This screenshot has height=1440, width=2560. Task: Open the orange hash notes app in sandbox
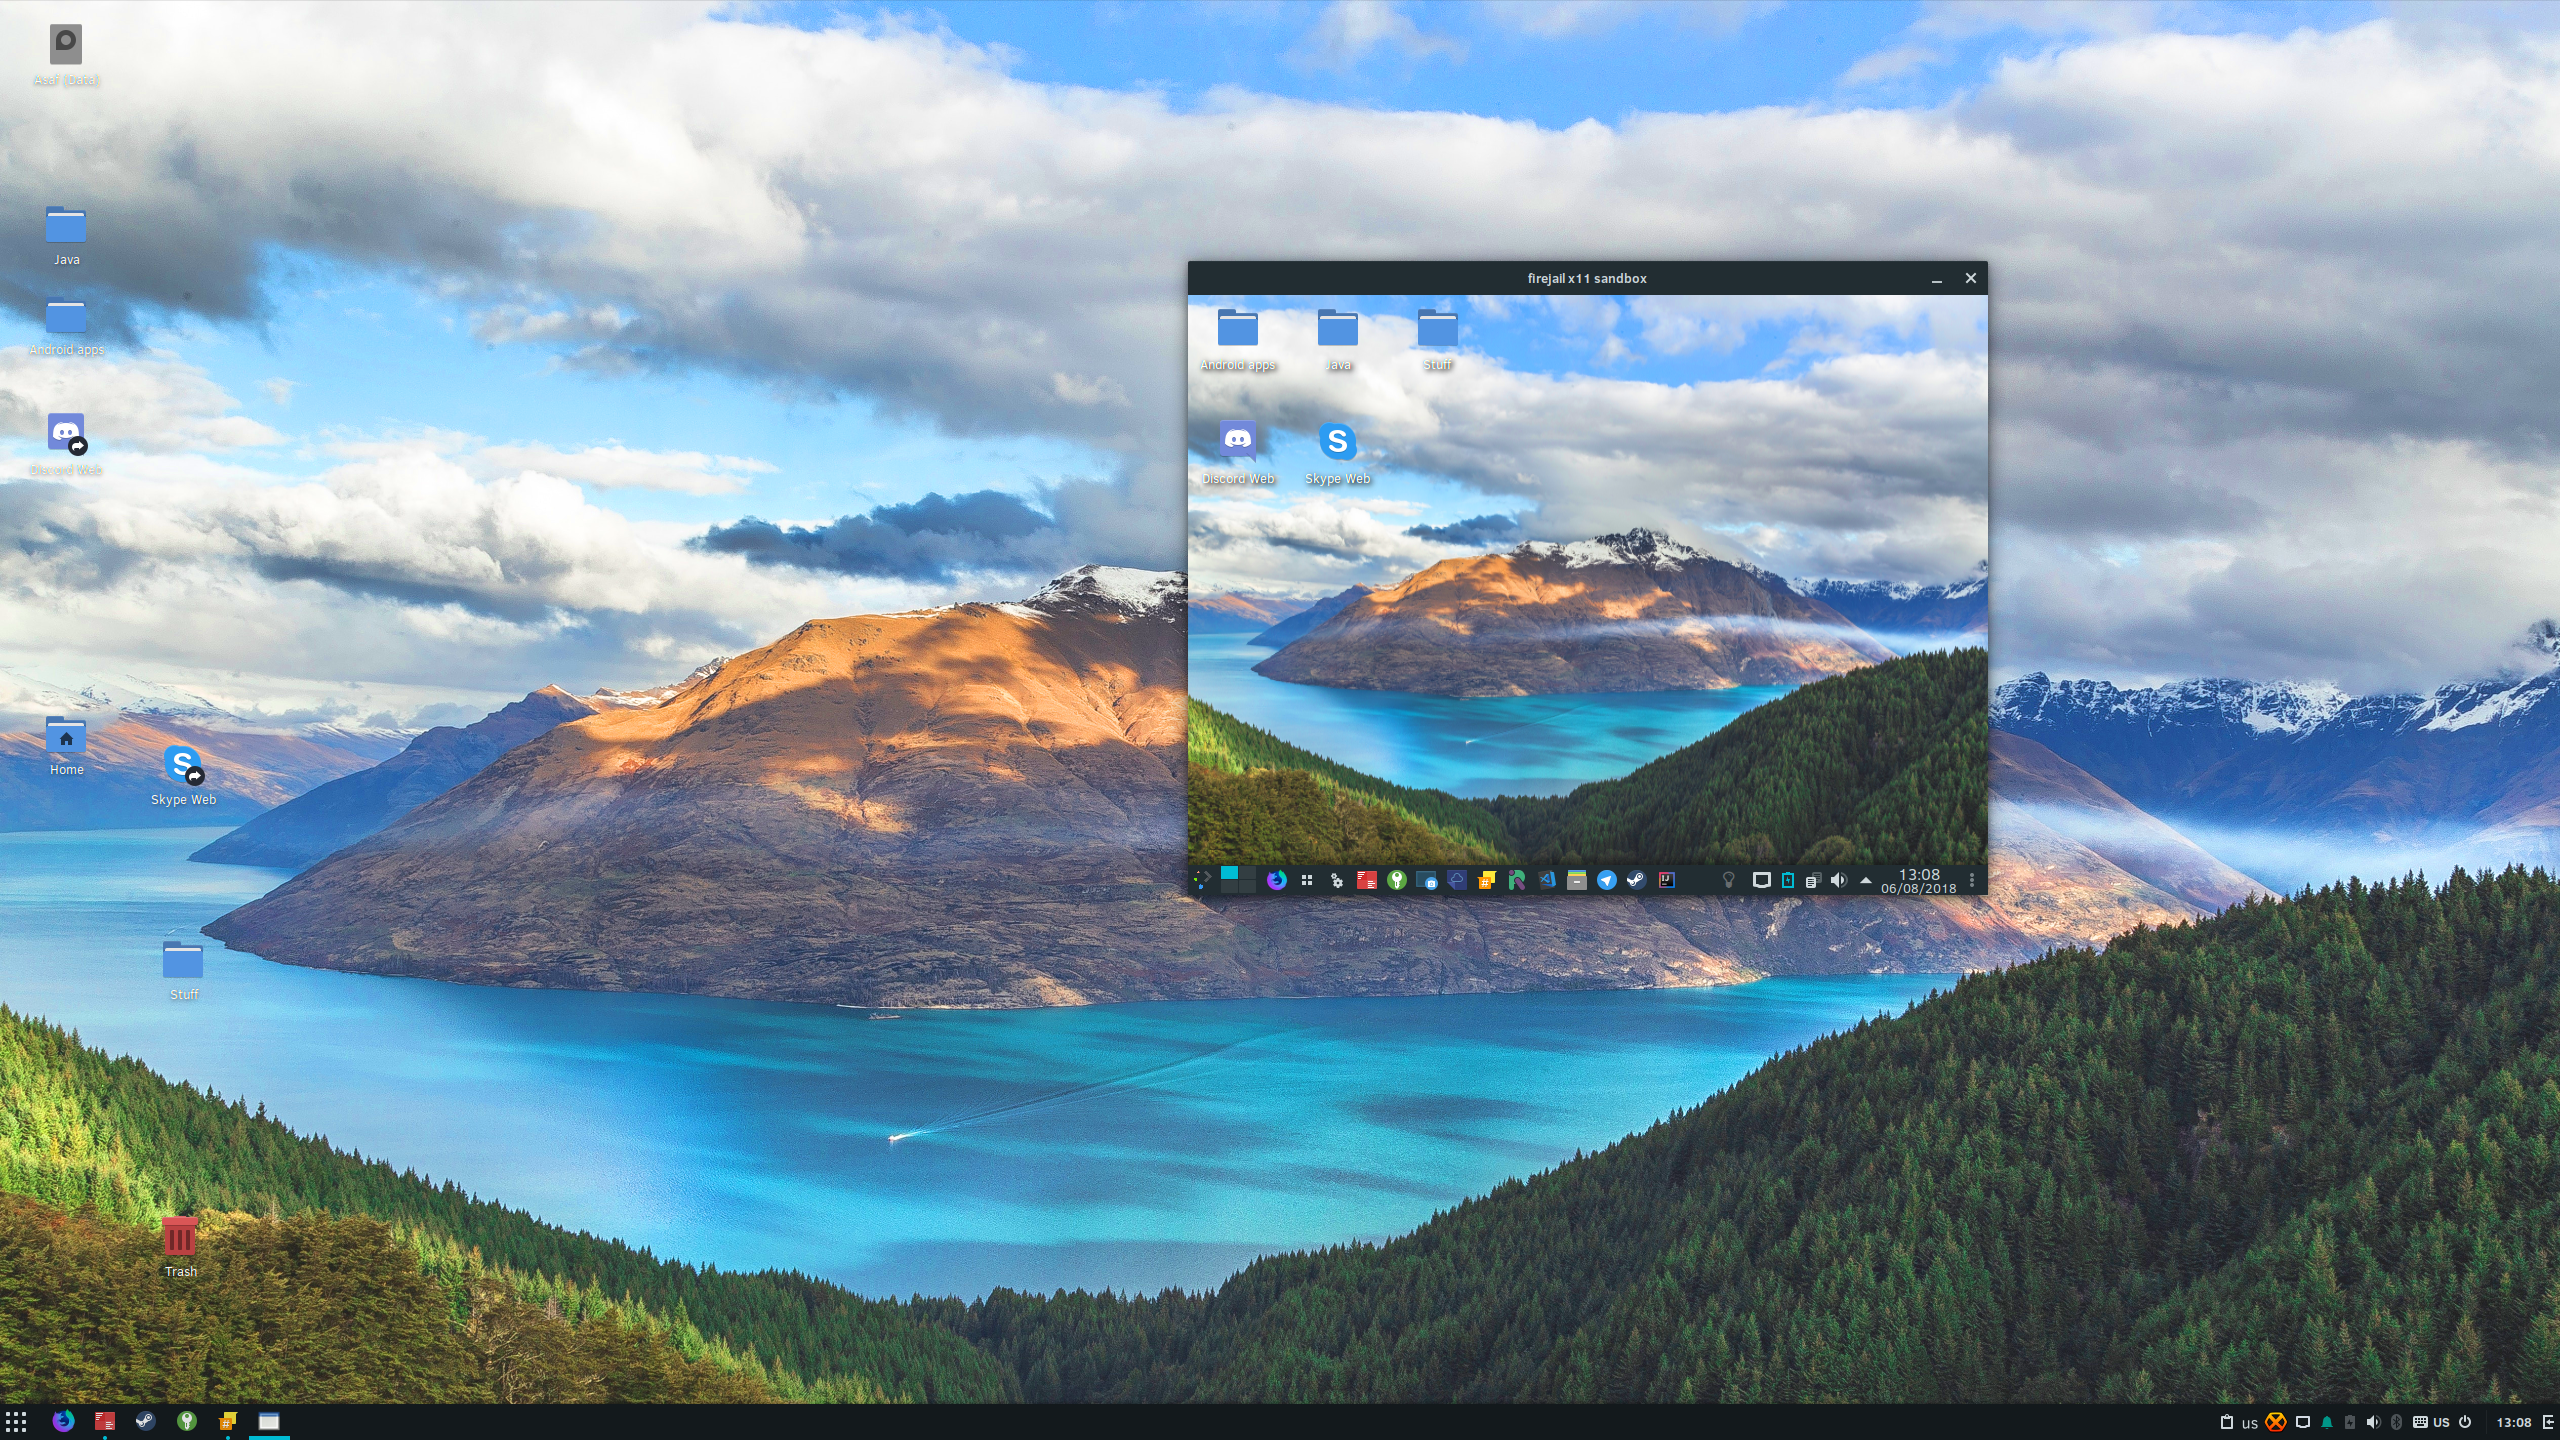[x=1487, y=880]
